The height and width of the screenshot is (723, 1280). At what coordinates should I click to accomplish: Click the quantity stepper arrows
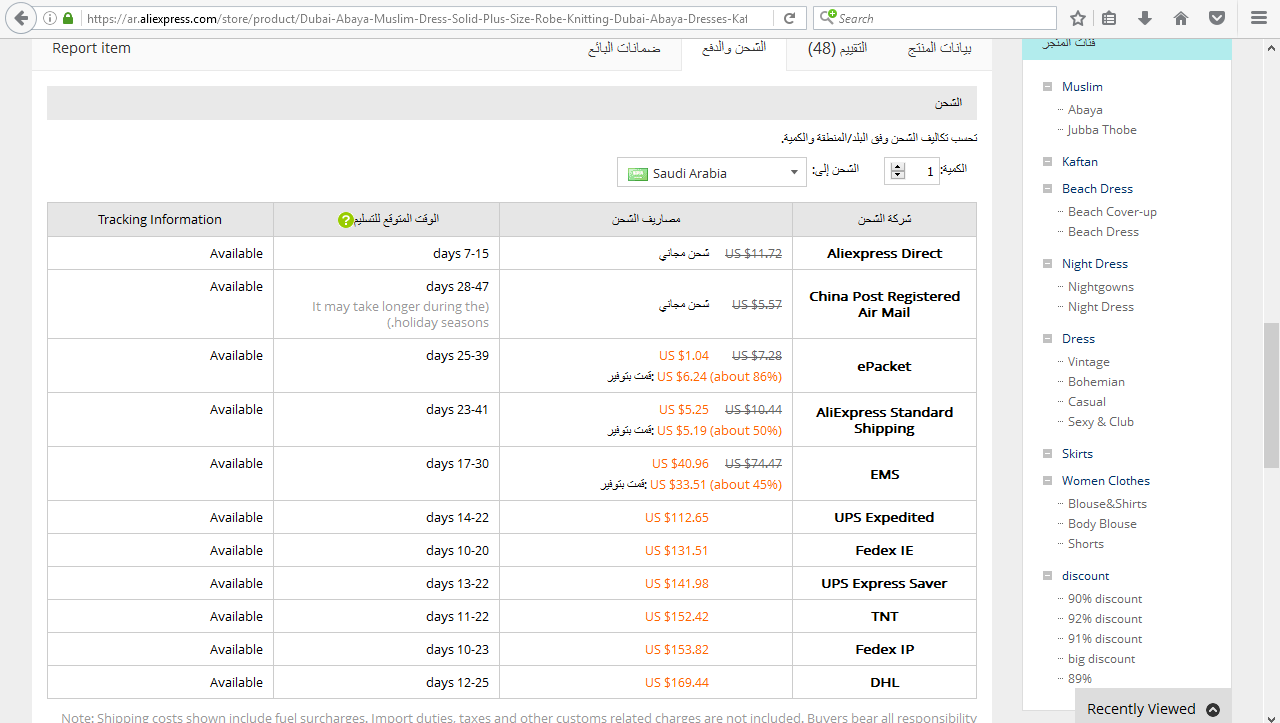point(897,172)
